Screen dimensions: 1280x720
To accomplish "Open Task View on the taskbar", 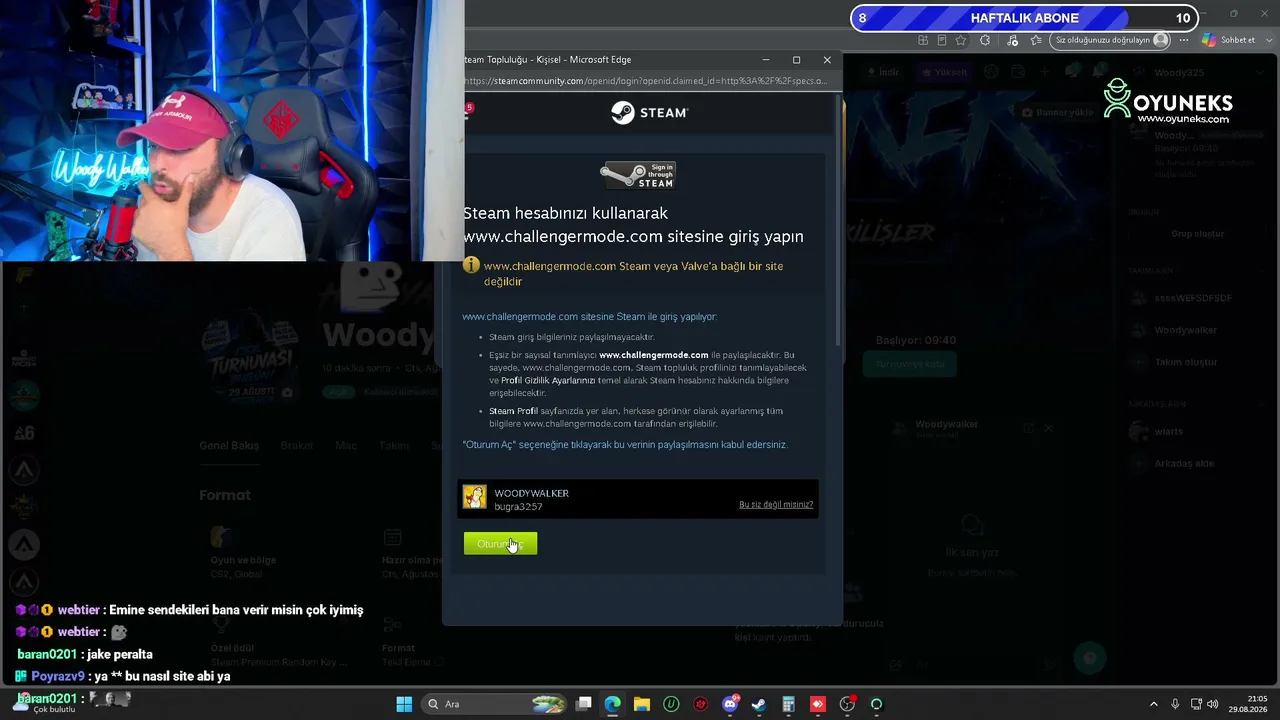I will coord(584,704).
